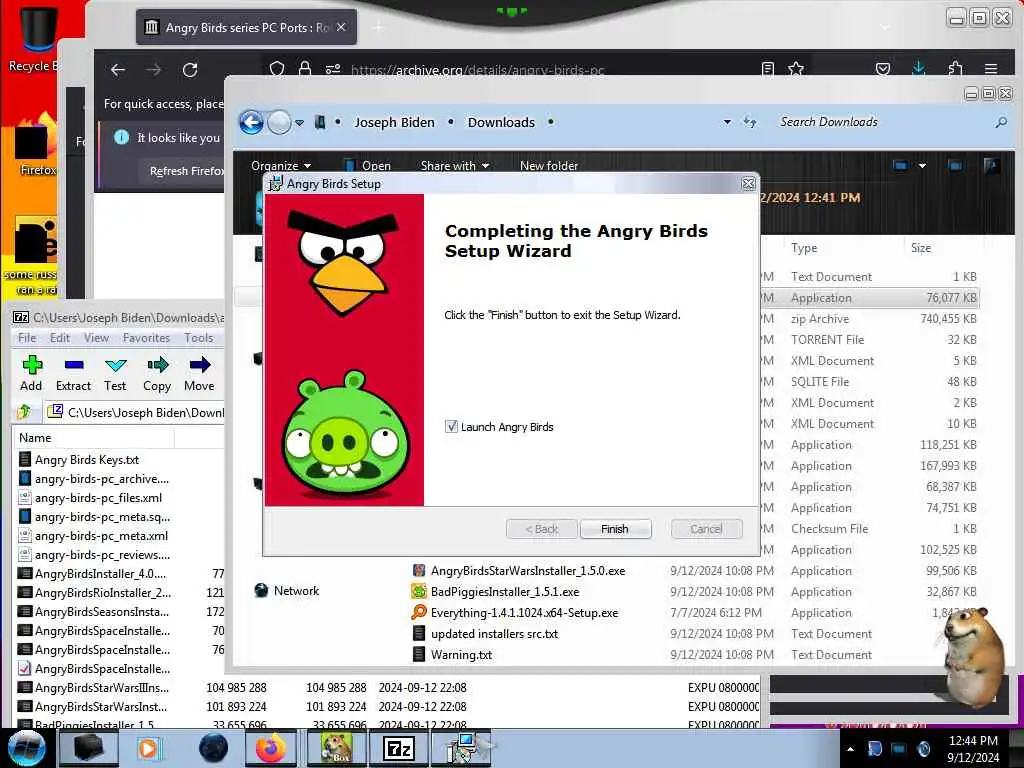Click Firefox Pocket save icon
1024x768 pixels.
tap(883, 69)
